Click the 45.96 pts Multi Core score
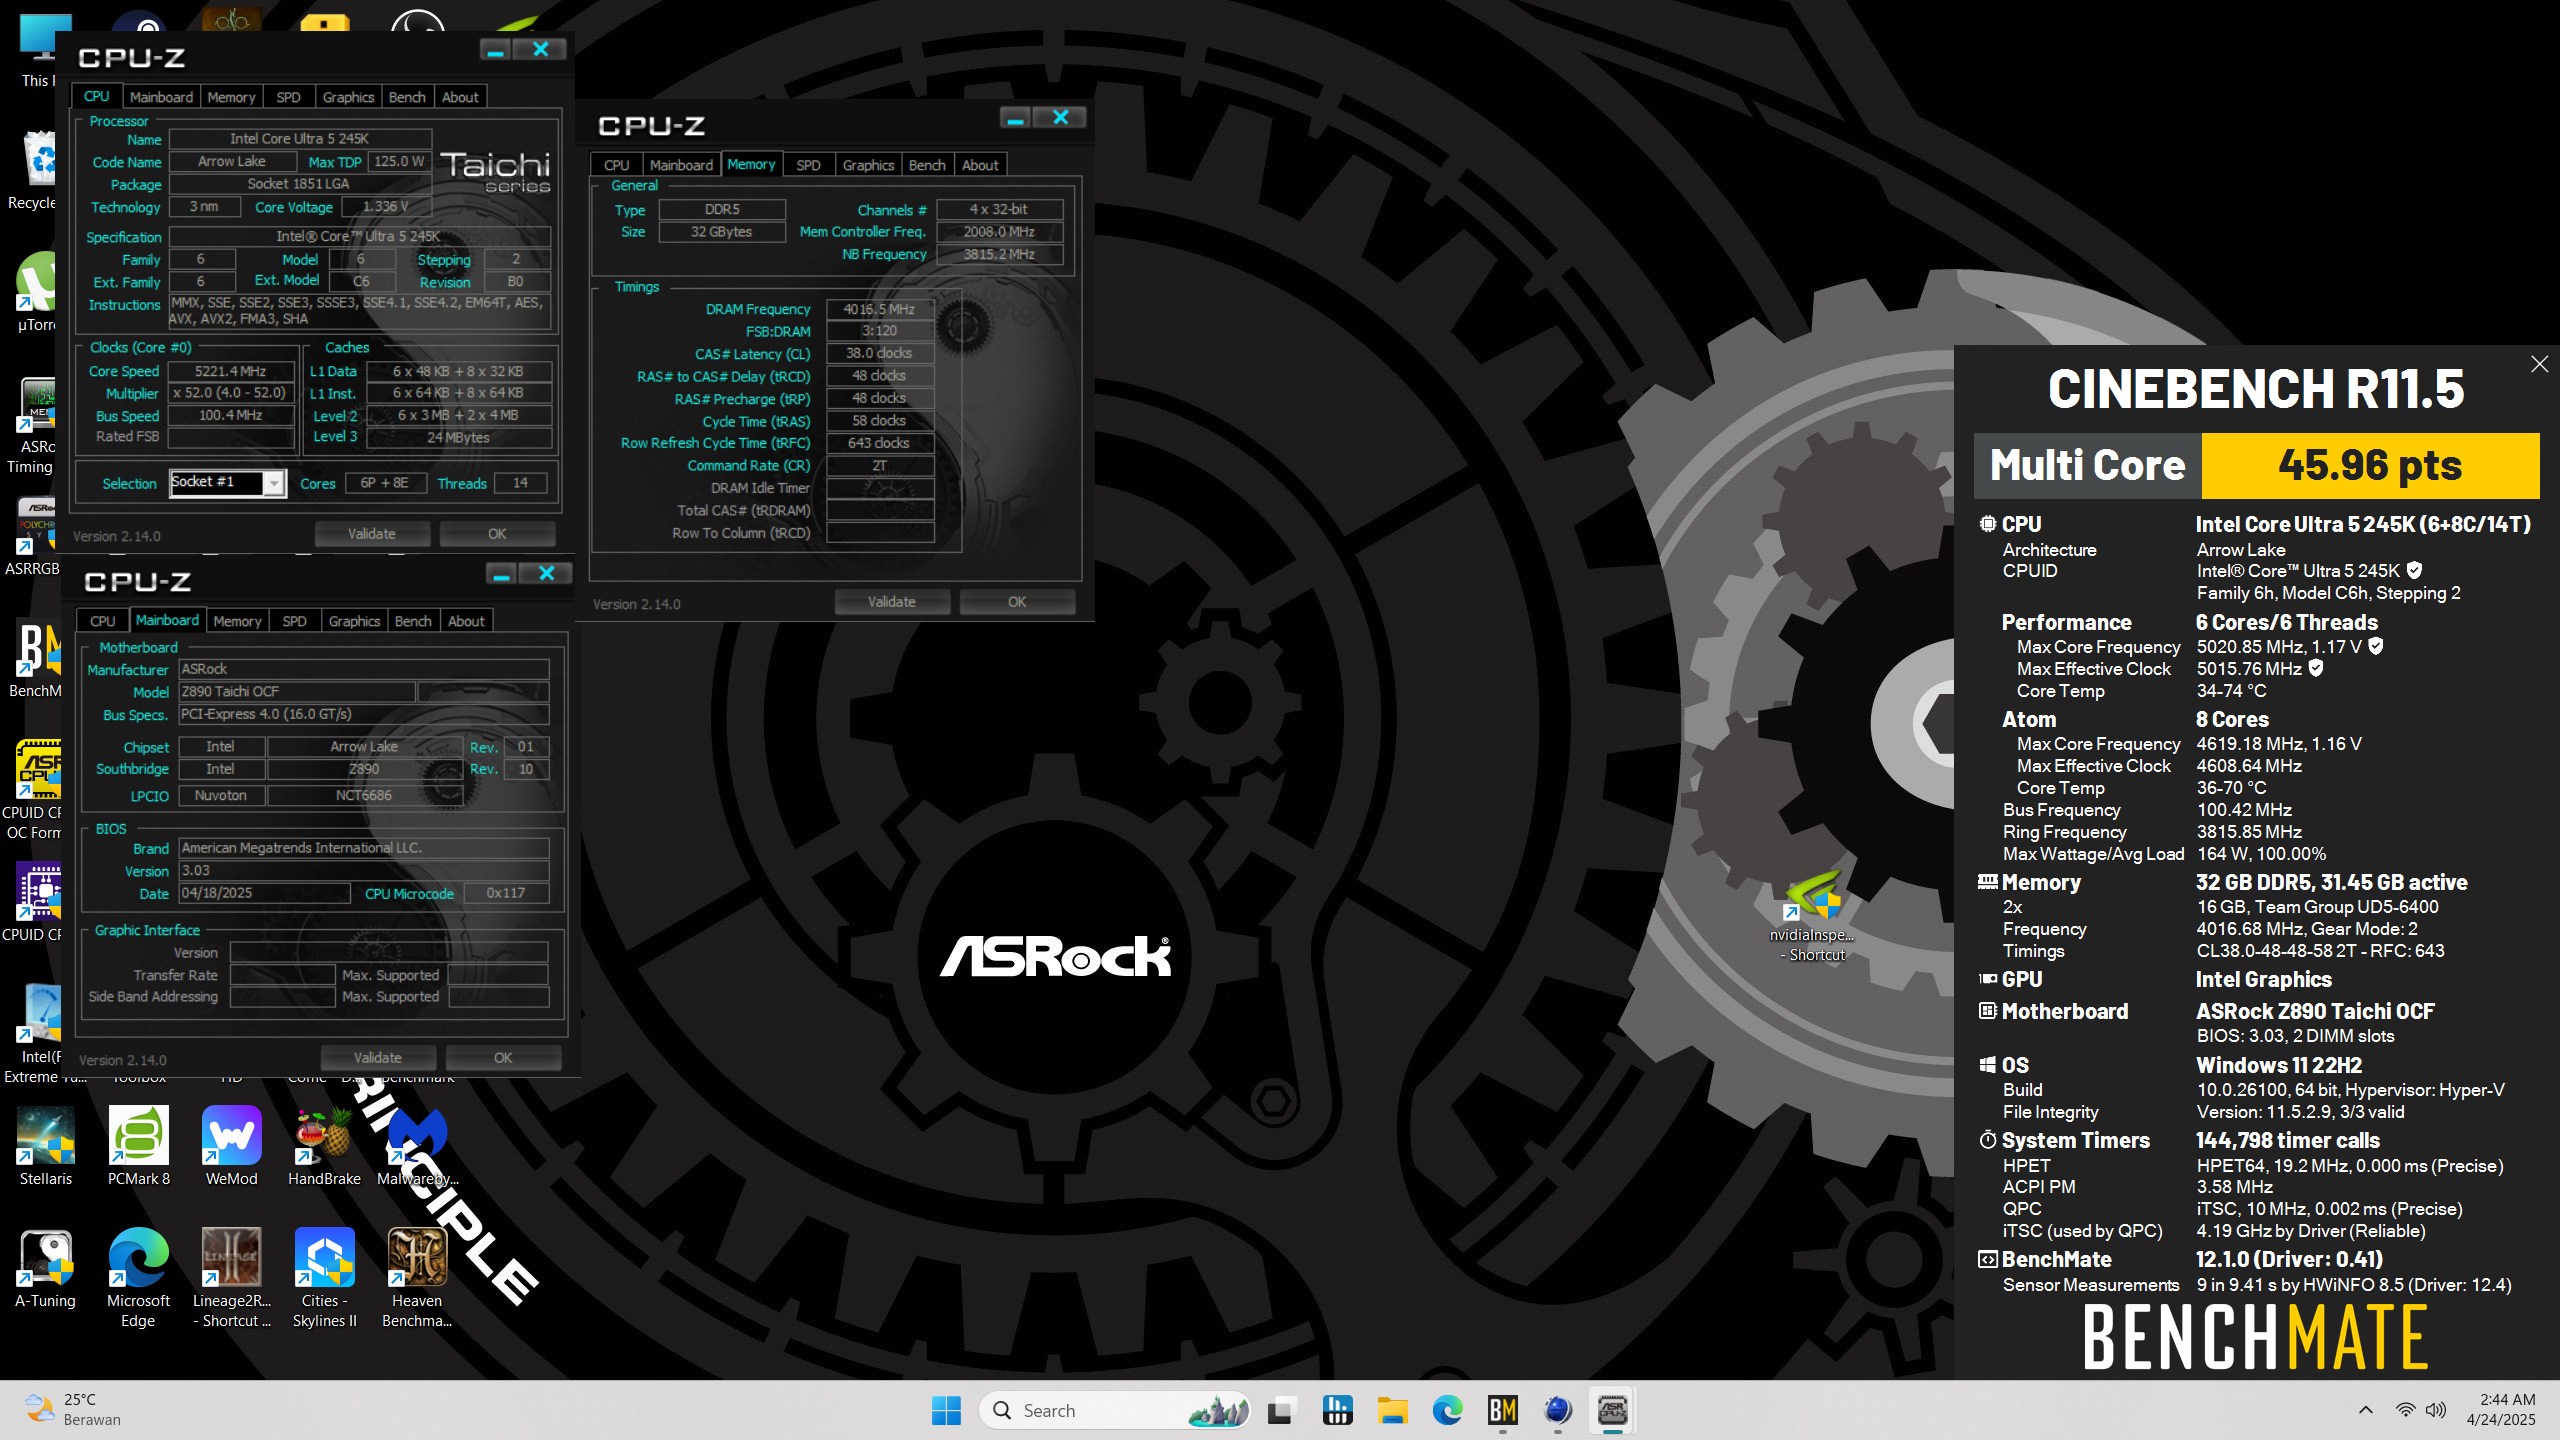This screenshot has height=1440, width=2560. [2370, 466]
